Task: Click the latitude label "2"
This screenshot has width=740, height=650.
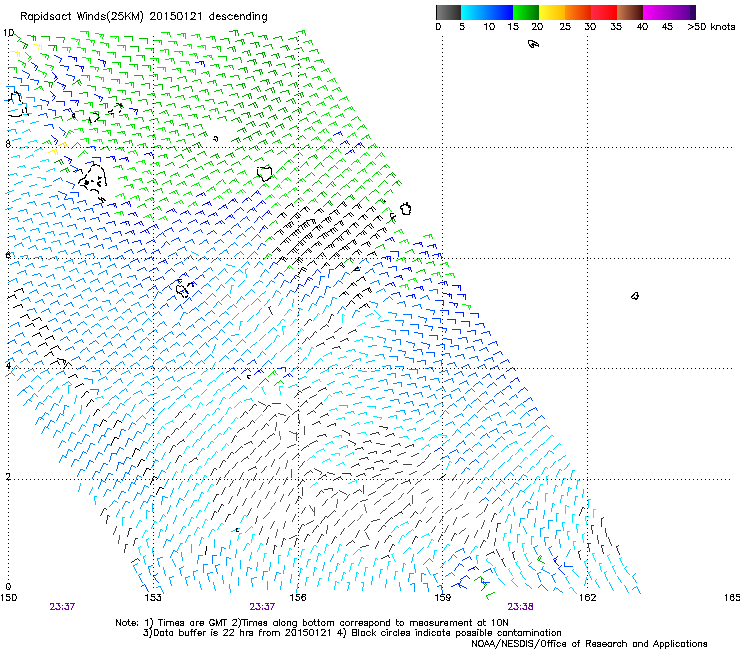Action: pyautogui.click(x=8, y=476)
